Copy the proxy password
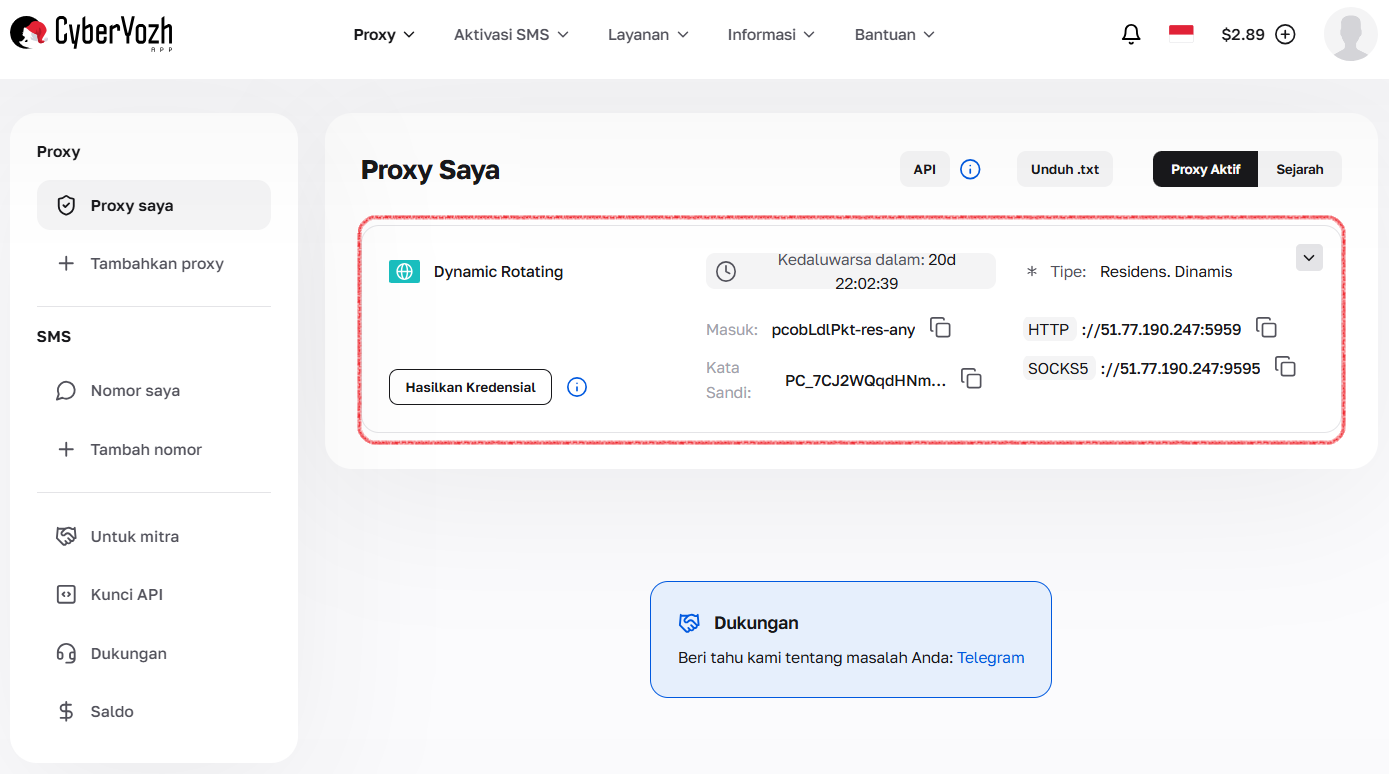 [971, 378]
